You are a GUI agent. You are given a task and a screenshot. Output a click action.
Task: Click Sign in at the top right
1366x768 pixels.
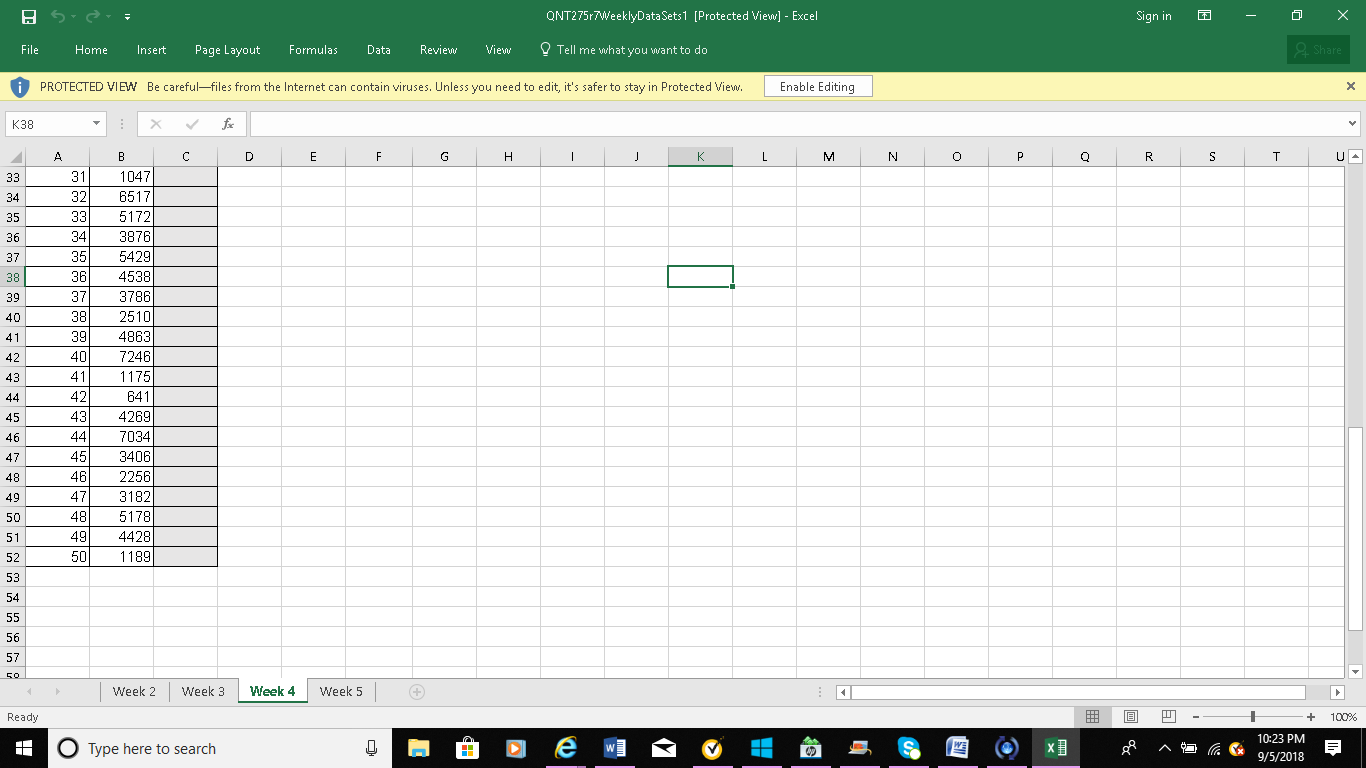(1154, 16)
